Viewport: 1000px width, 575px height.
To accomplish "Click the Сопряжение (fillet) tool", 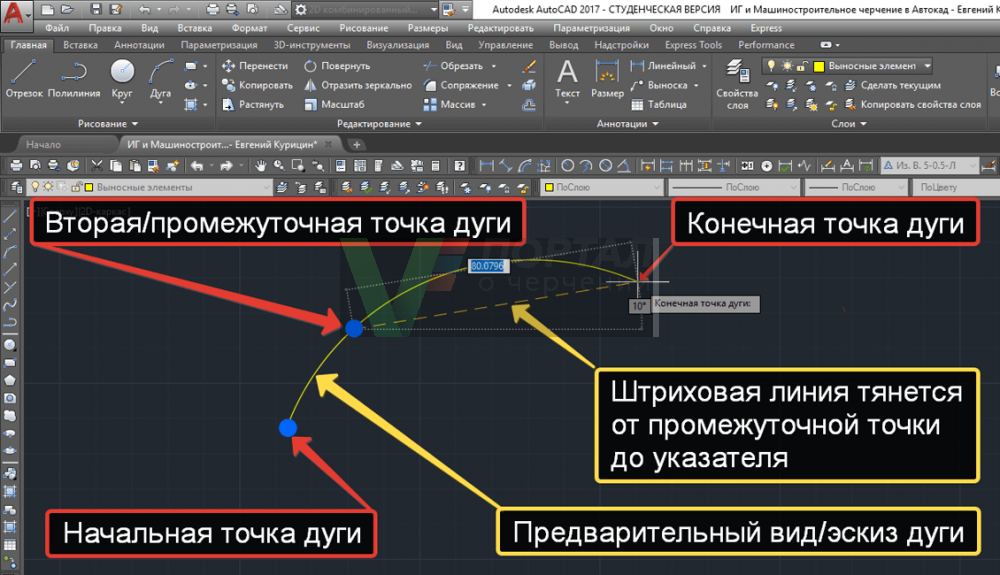I will (x=462, y=85).
